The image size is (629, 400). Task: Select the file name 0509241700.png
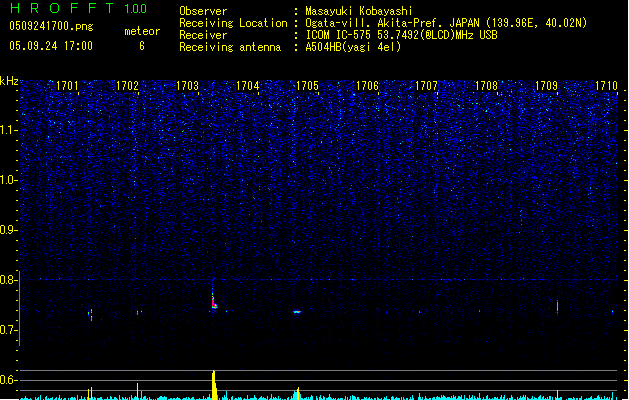click(51, 26)
